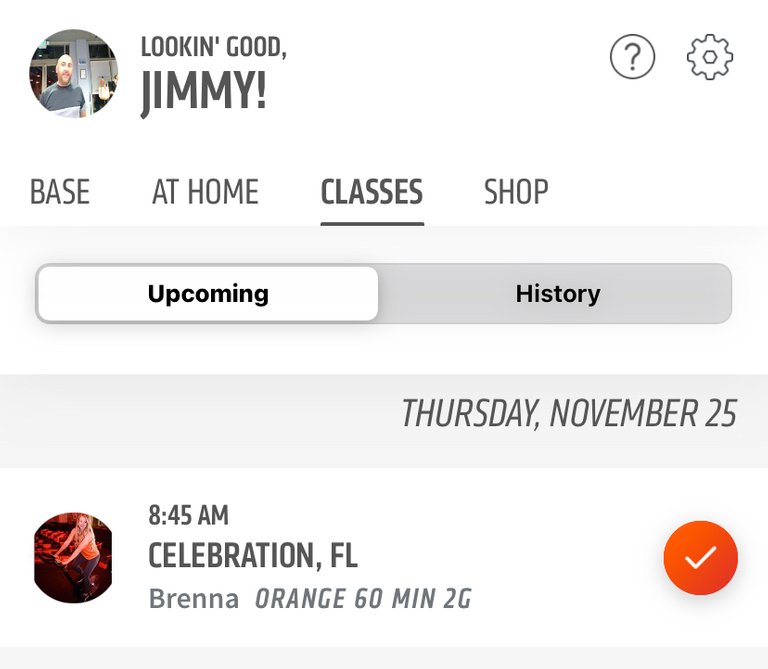Image resolution: width=768 pixels, height=669 pixels.
Task: Switch to the History segment
Action: (x=557, y=293)
